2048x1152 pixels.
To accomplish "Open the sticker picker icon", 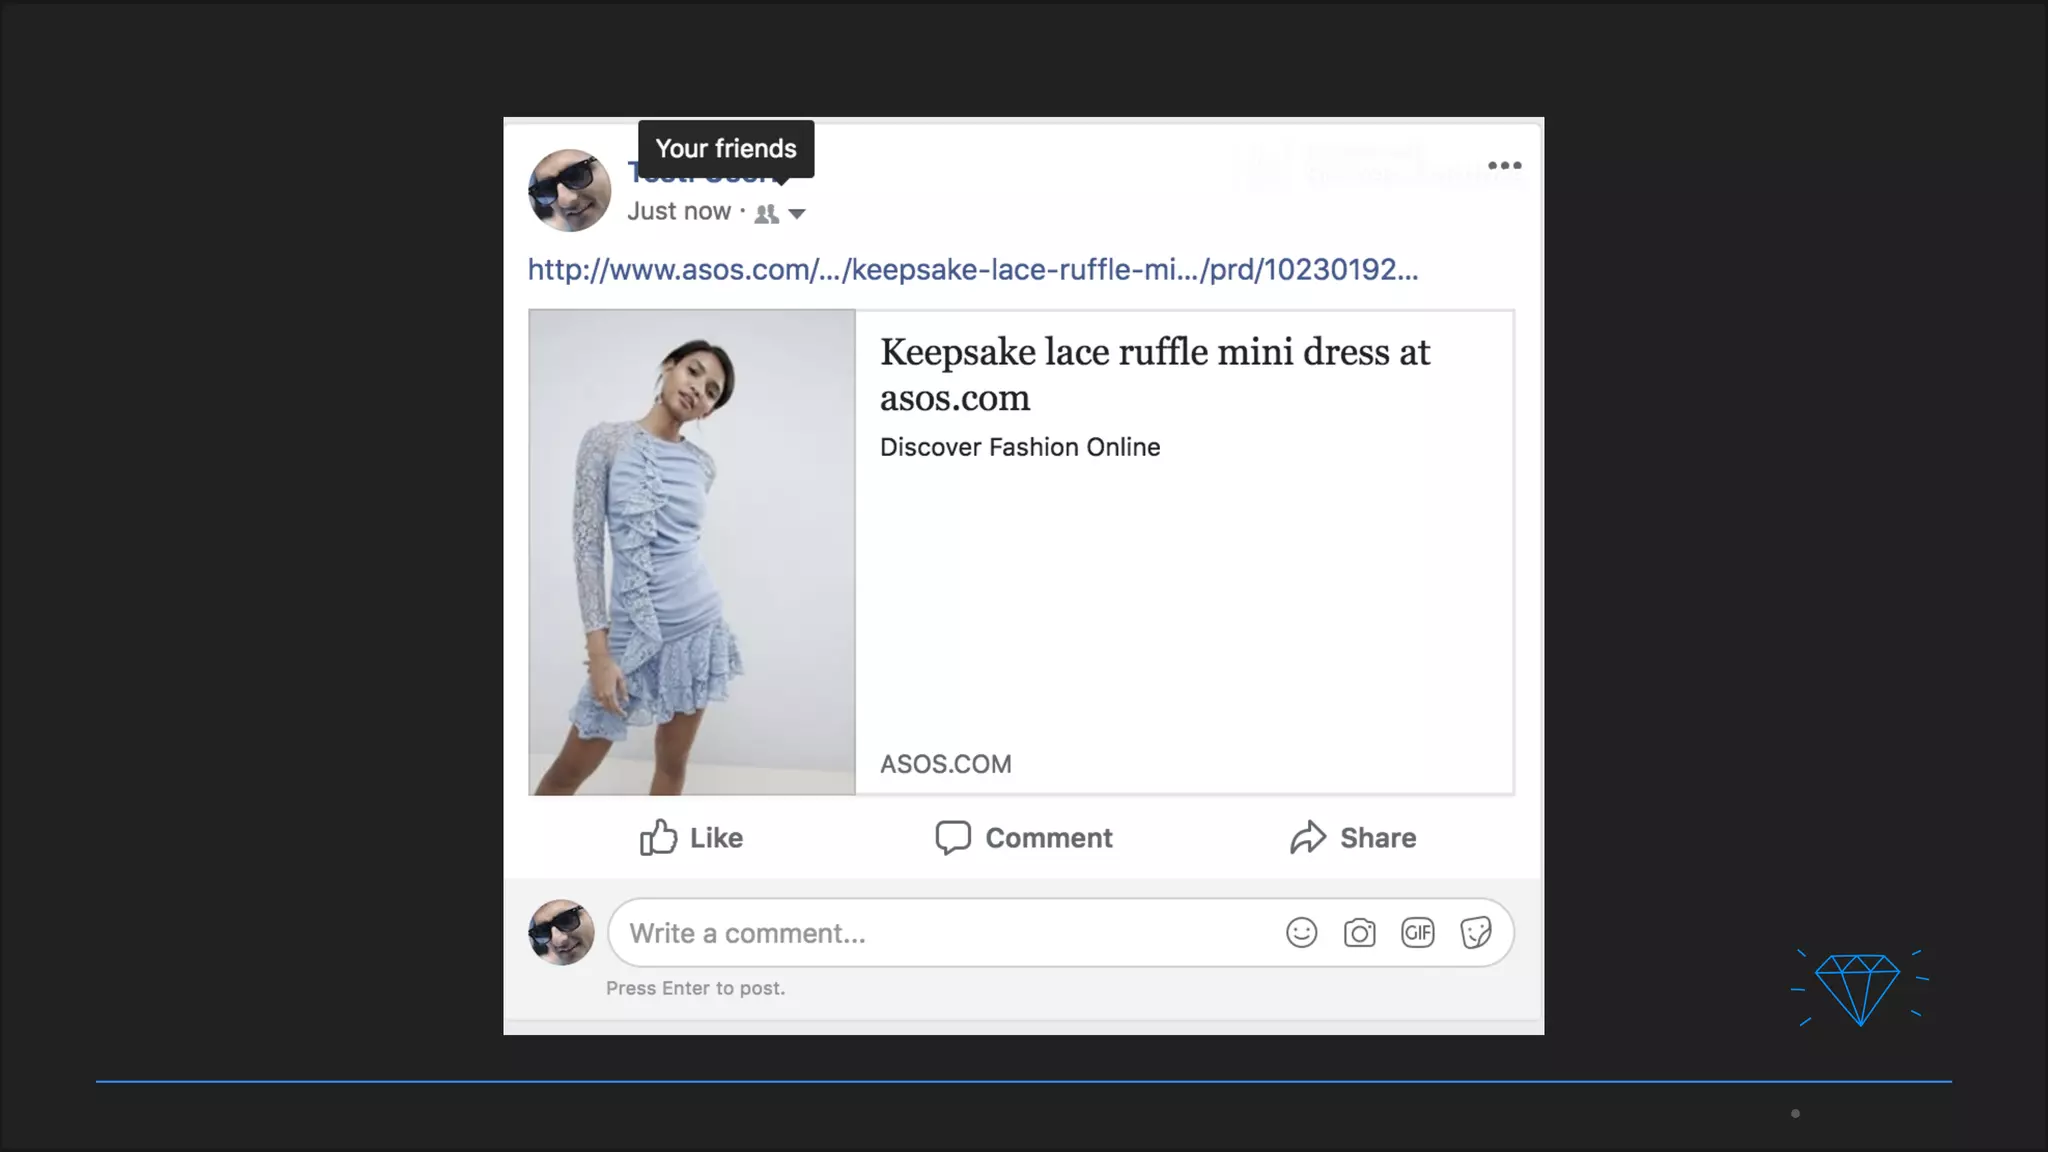I will coord(1475,933).
